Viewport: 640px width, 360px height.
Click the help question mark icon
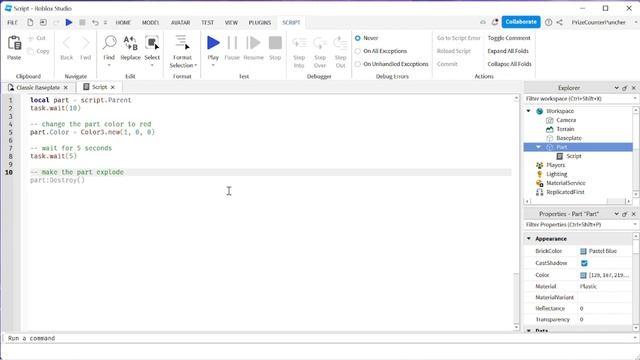[549, 22]
